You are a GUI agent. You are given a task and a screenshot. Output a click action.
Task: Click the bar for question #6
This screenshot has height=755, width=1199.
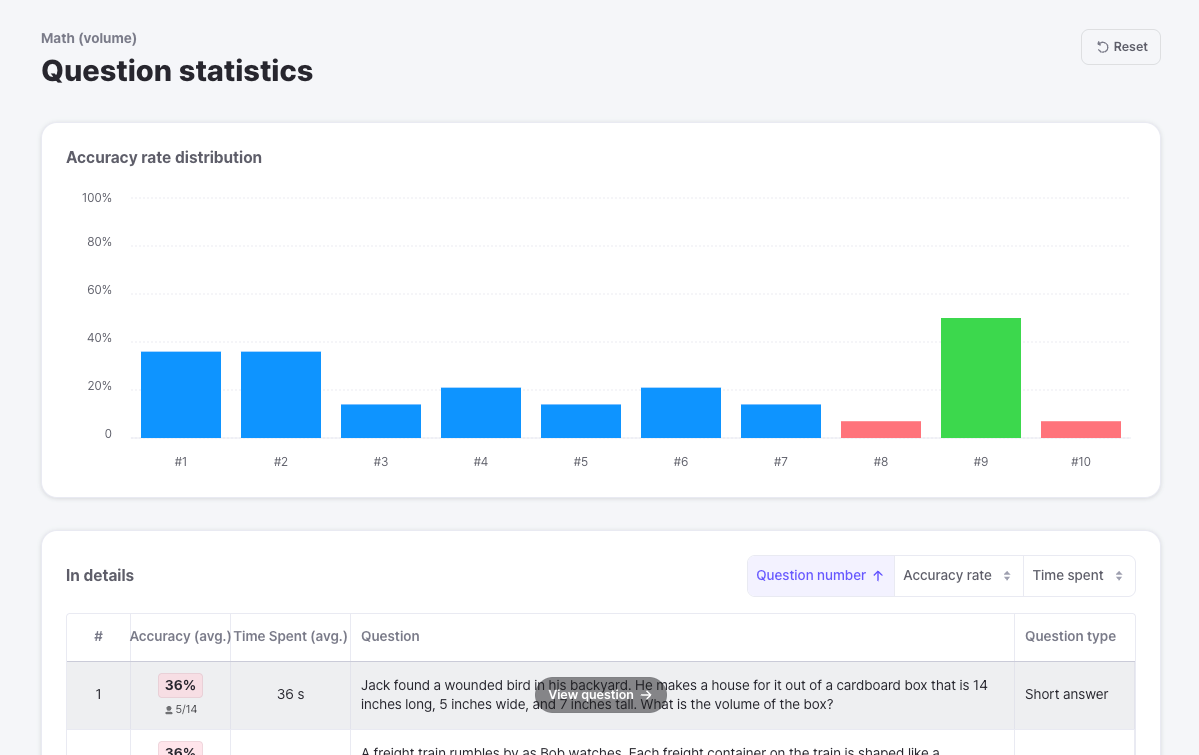point(681,413)
